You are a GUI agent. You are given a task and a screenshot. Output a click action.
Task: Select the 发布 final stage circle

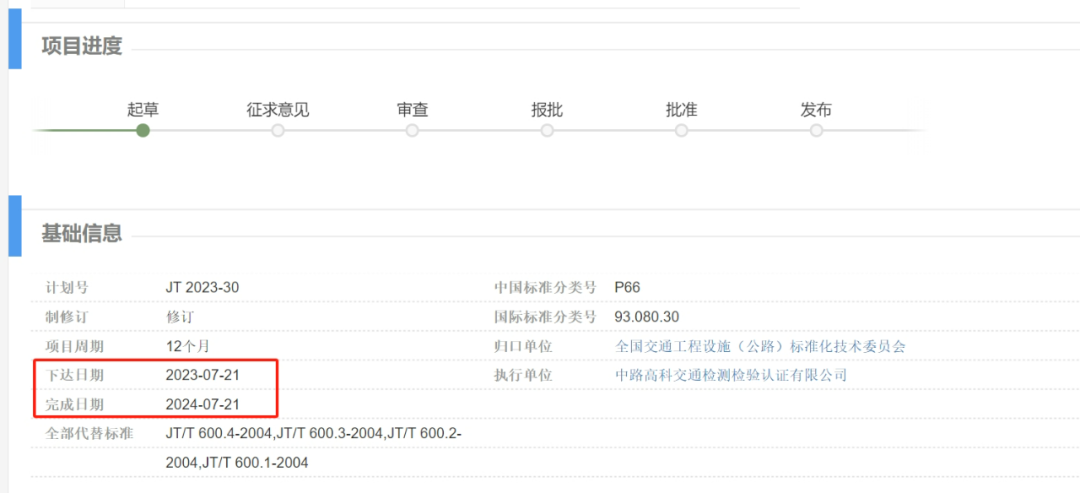(816, 130)
